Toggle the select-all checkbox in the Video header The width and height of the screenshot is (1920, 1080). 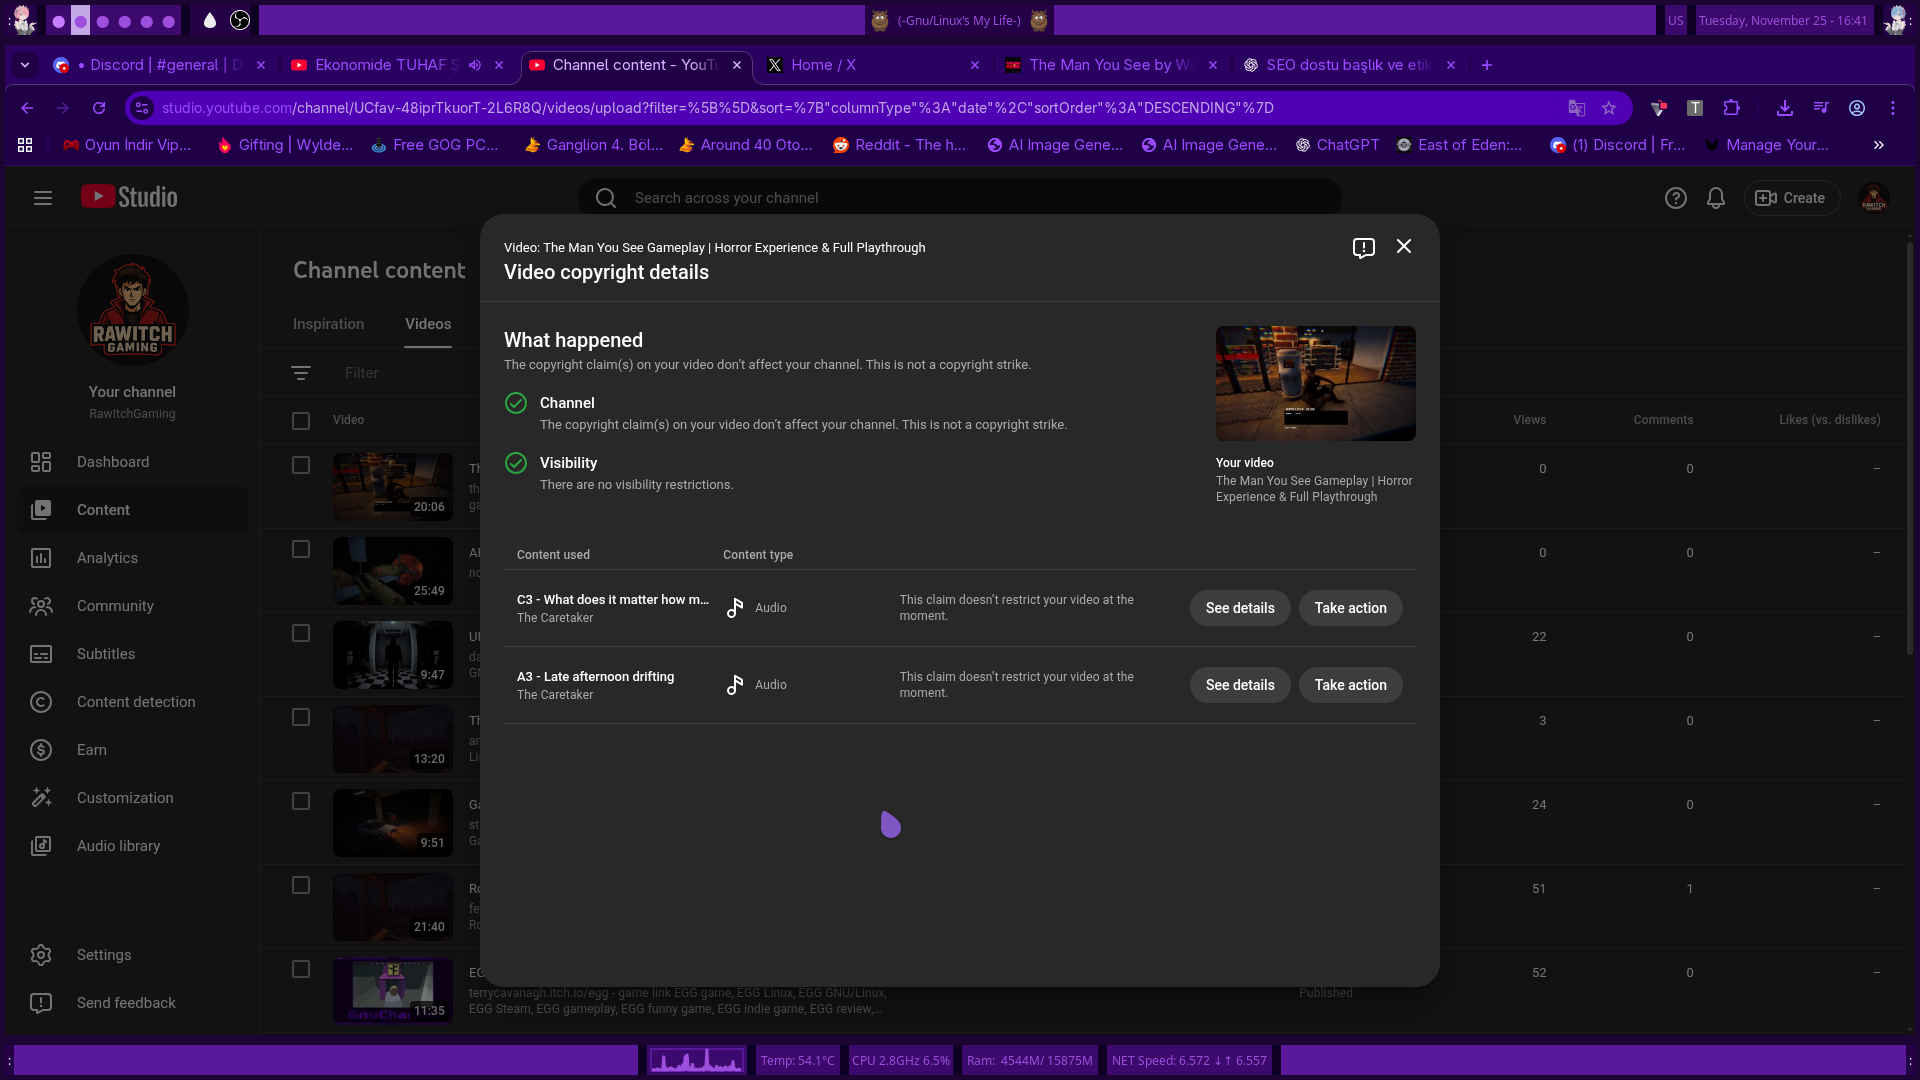click(x=301, y=420)
